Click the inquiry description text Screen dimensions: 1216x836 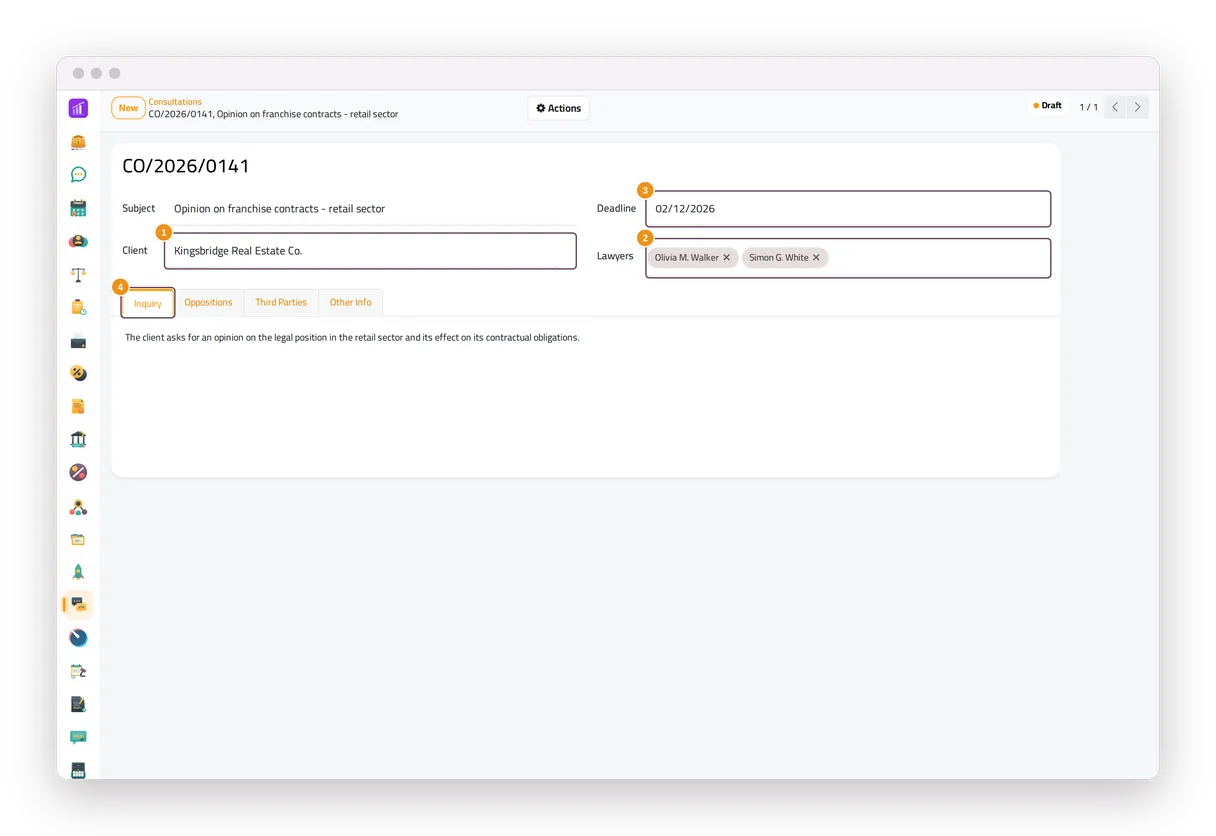(x=352, y=338)
